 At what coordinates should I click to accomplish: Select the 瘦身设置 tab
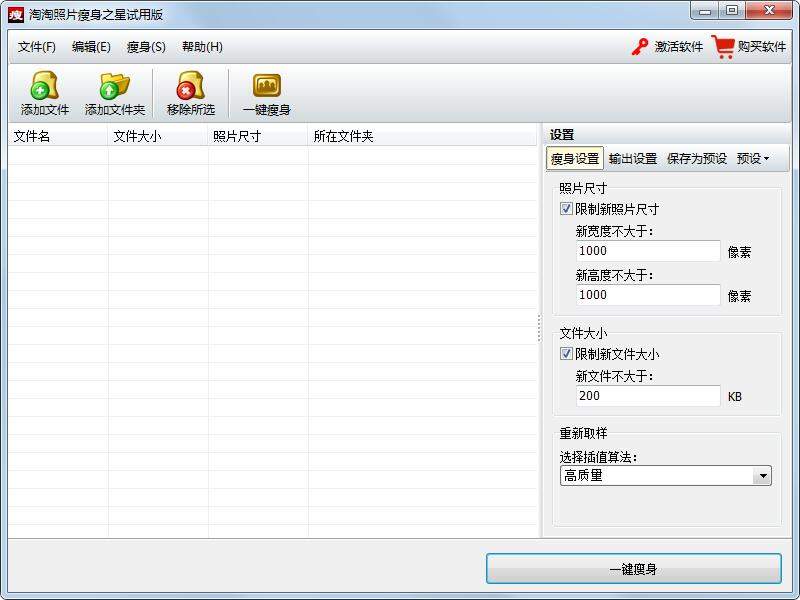tap(577, 156)
